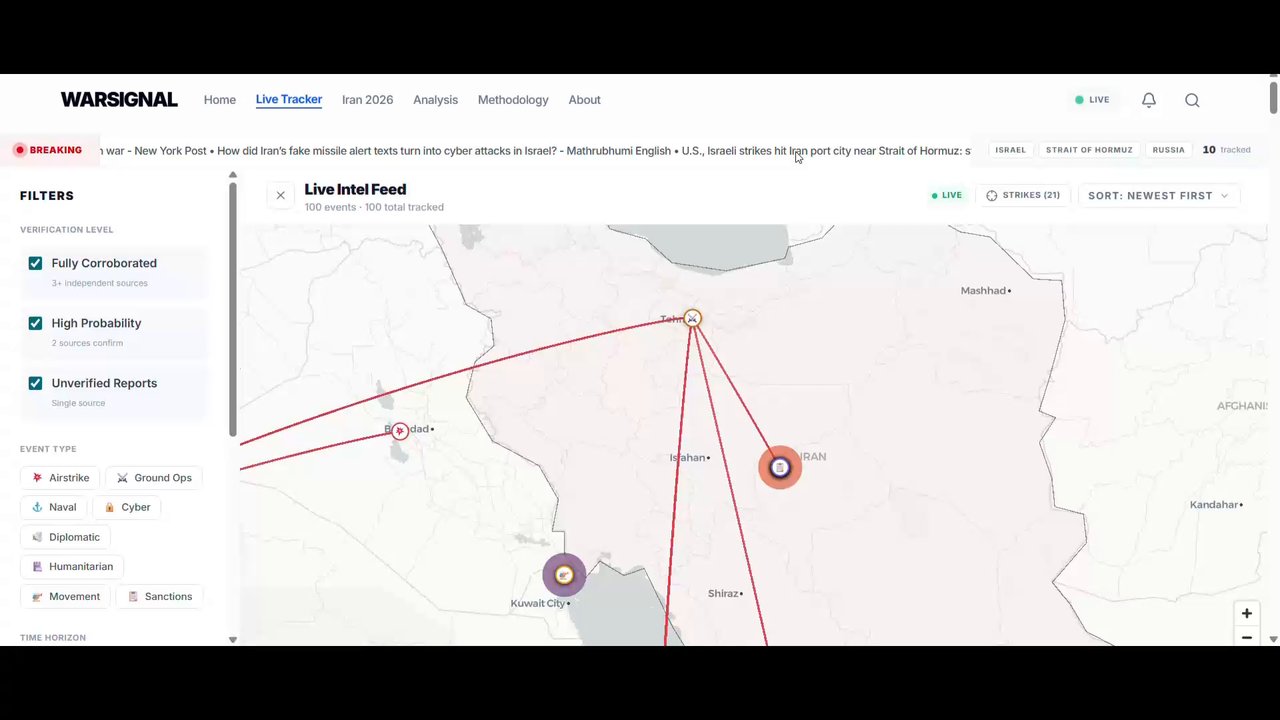
Task: Click the ISRAEL tracked tag
Action: point(1010,150)
